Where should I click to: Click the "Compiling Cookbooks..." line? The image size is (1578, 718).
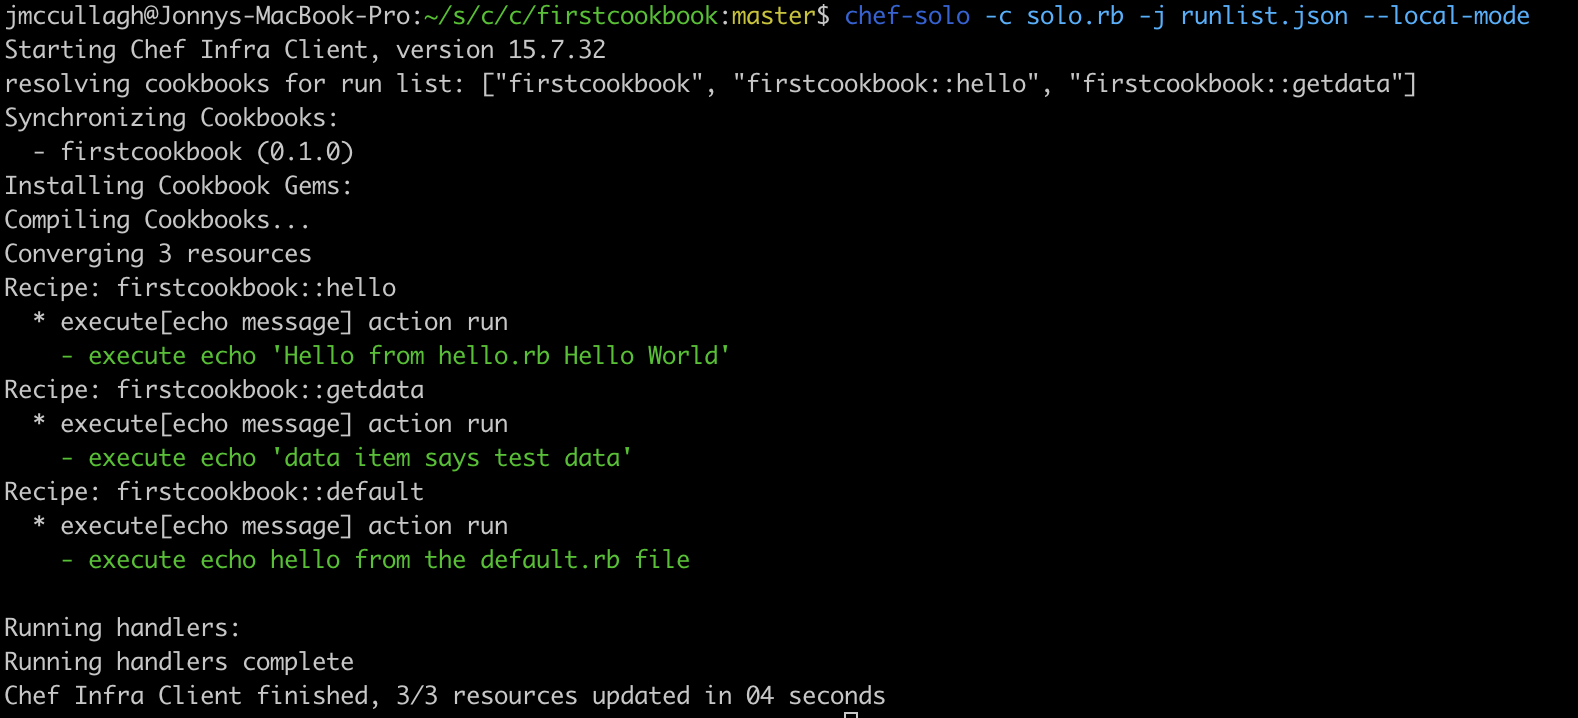point(157,220)
